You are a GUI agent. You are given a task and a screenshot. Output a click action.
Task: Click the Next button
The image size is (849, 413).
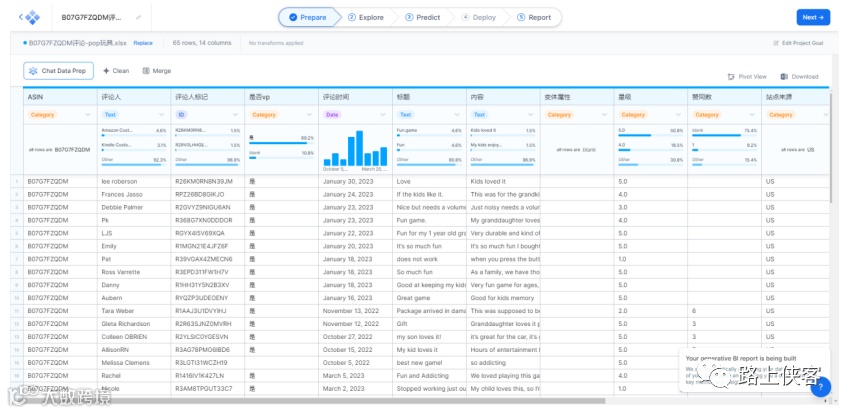813,17
